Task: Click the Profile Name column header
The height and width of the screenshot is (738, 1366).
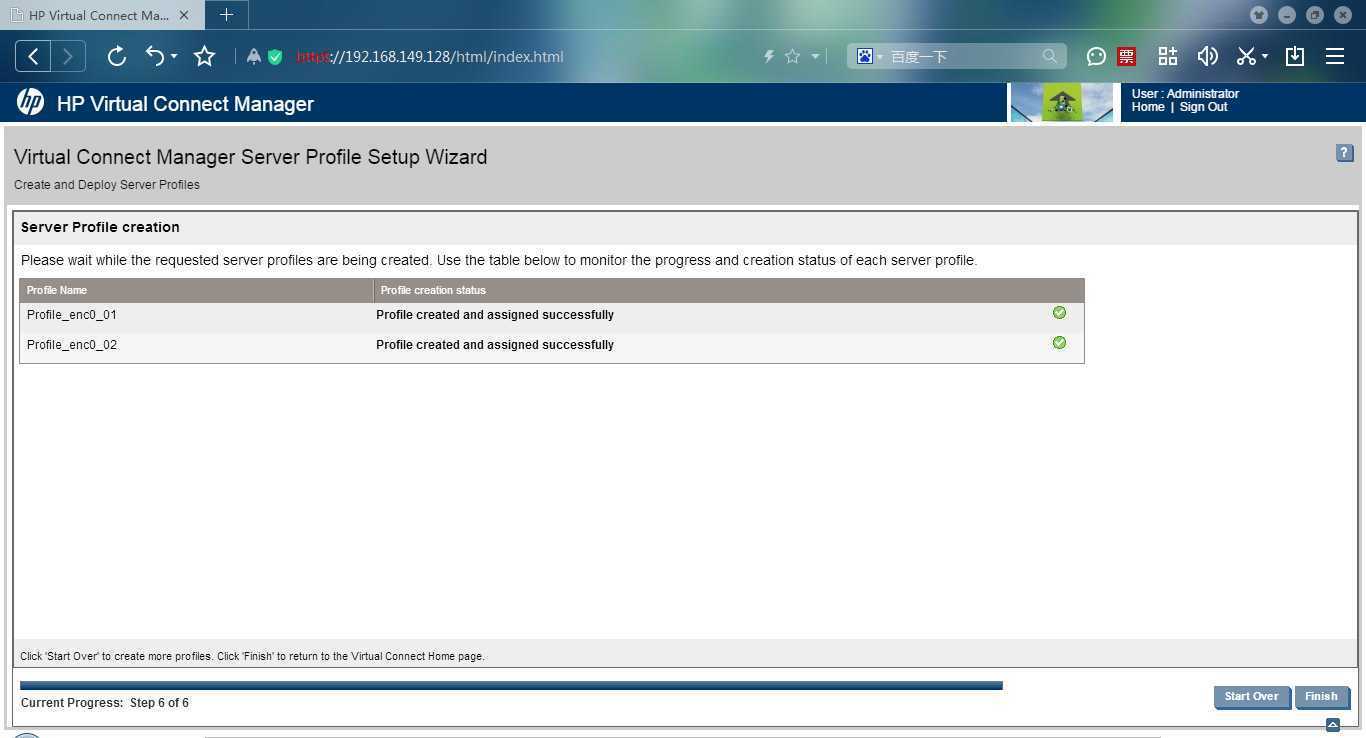Action: pyautogui.click(x=196, y=290)
